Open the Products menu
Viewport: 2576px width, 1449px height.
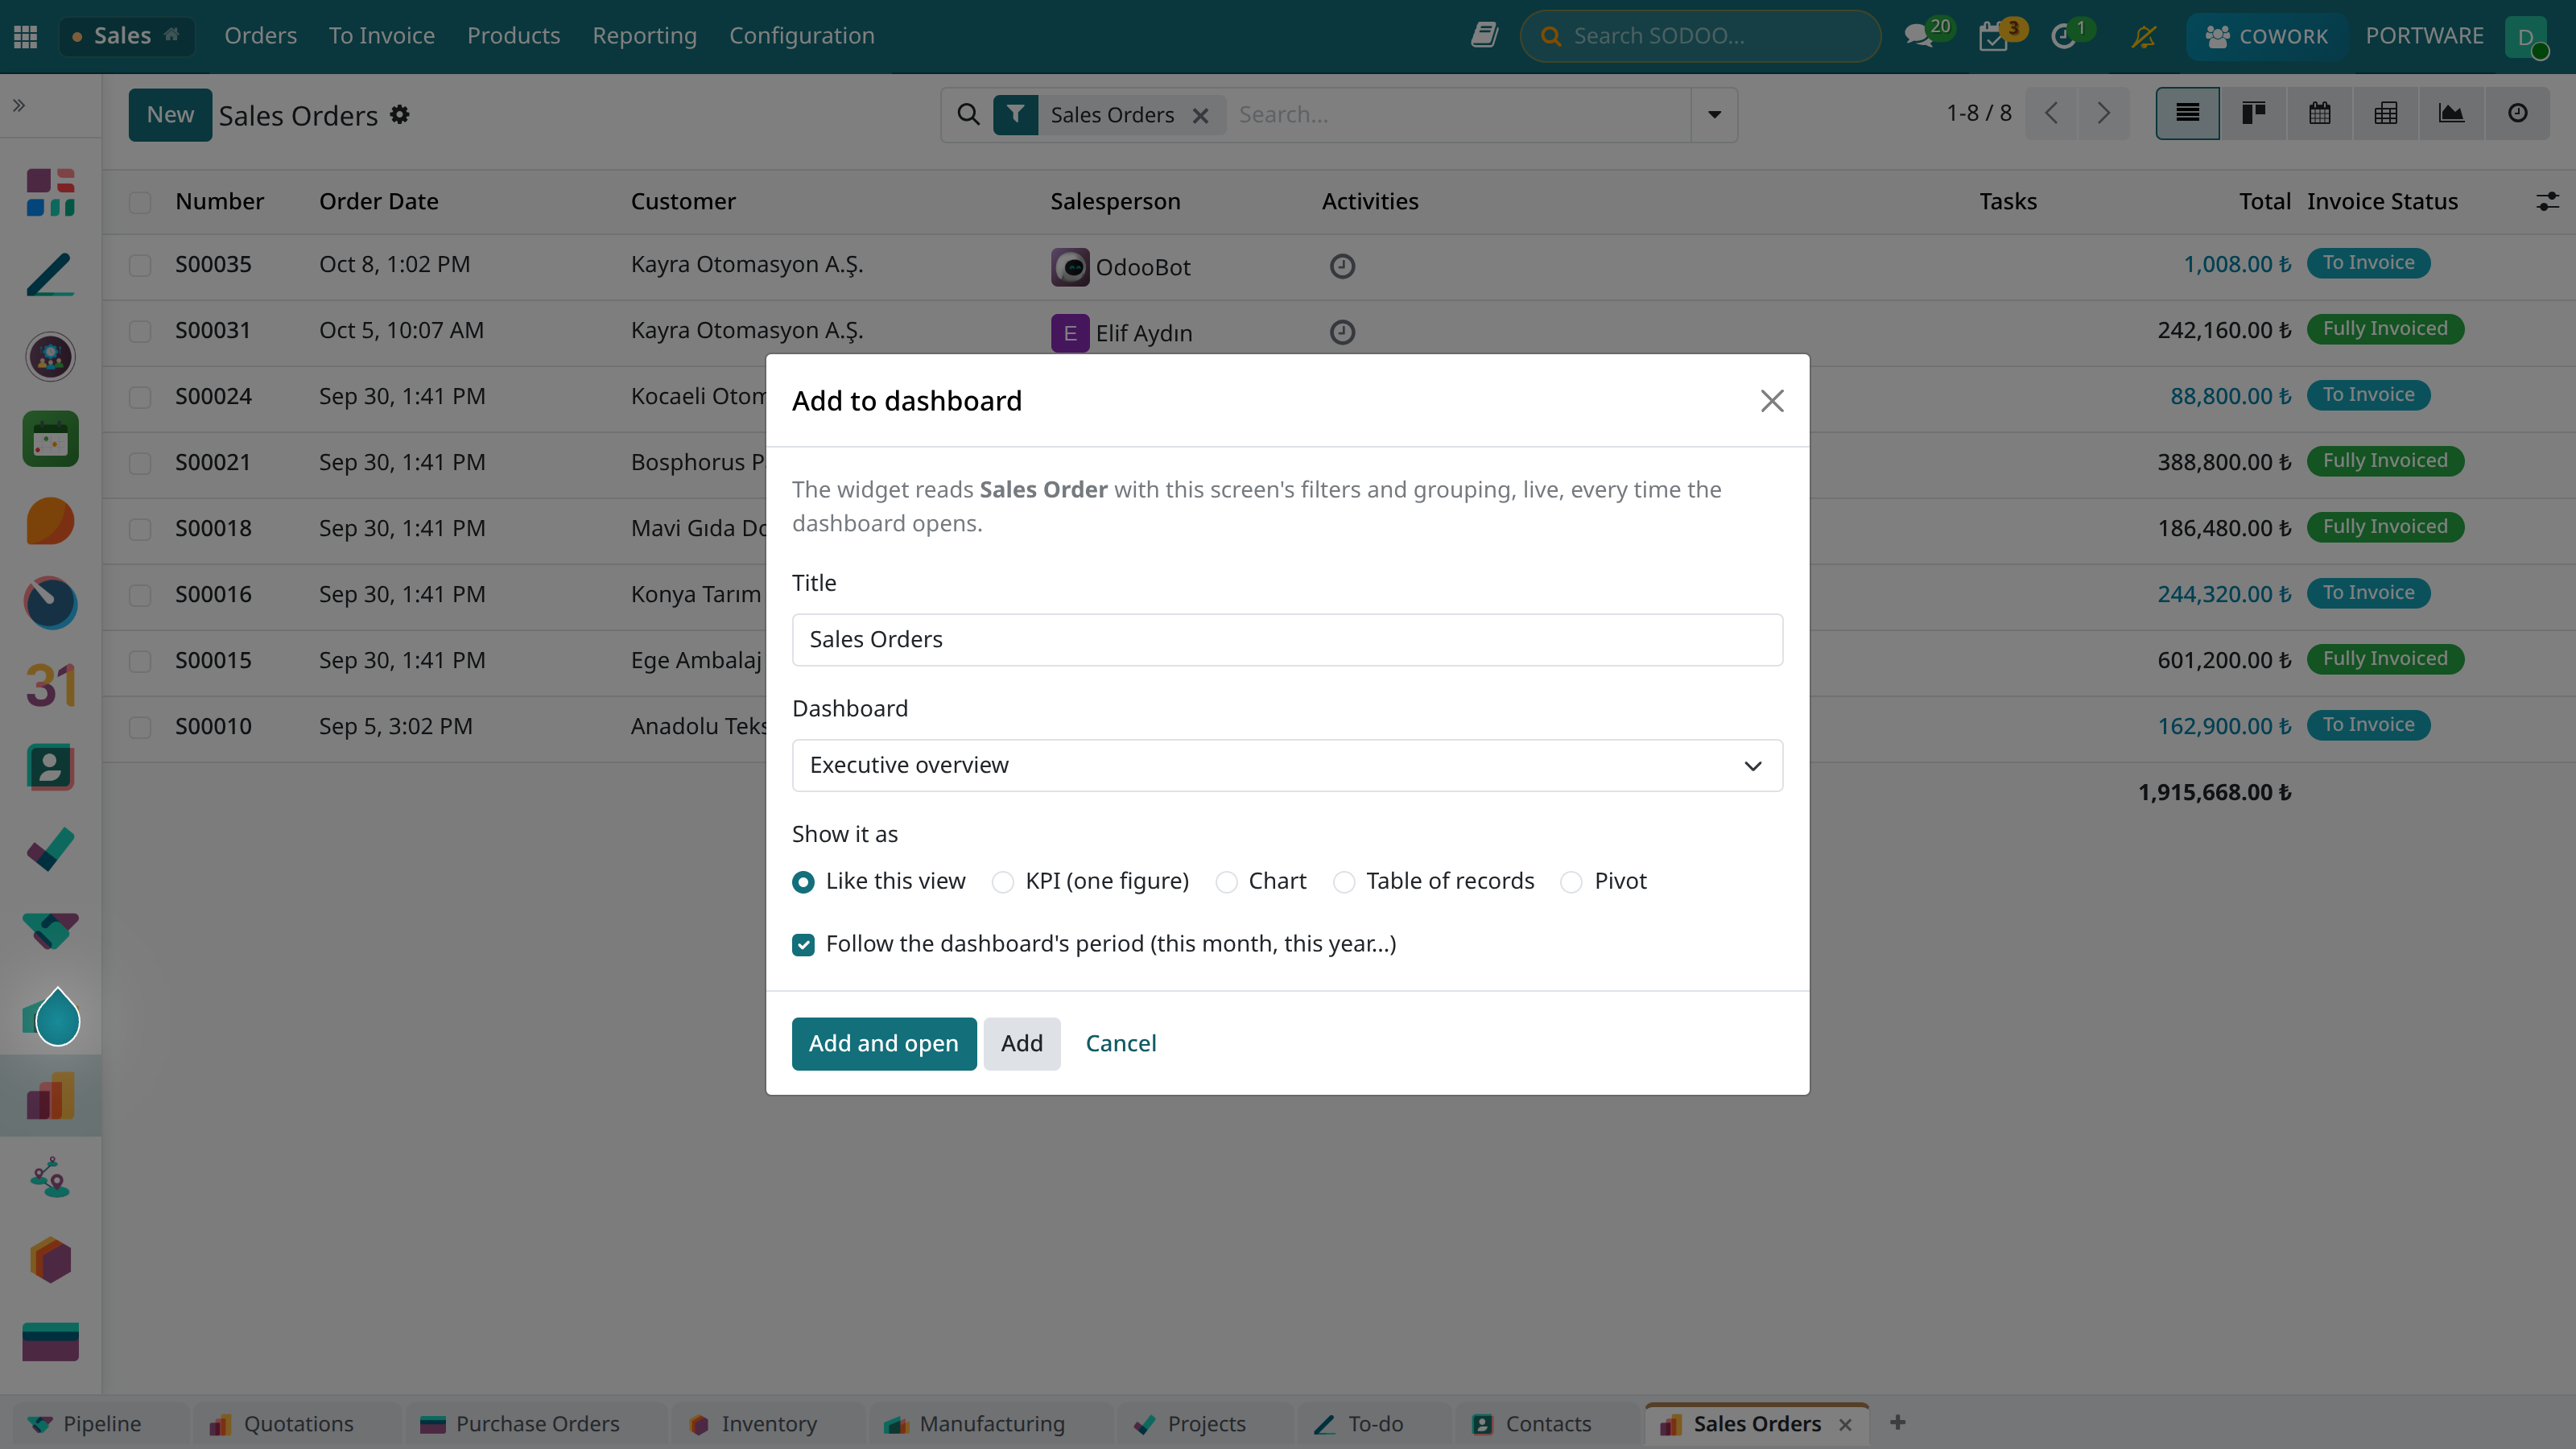(x=513, y=36)
